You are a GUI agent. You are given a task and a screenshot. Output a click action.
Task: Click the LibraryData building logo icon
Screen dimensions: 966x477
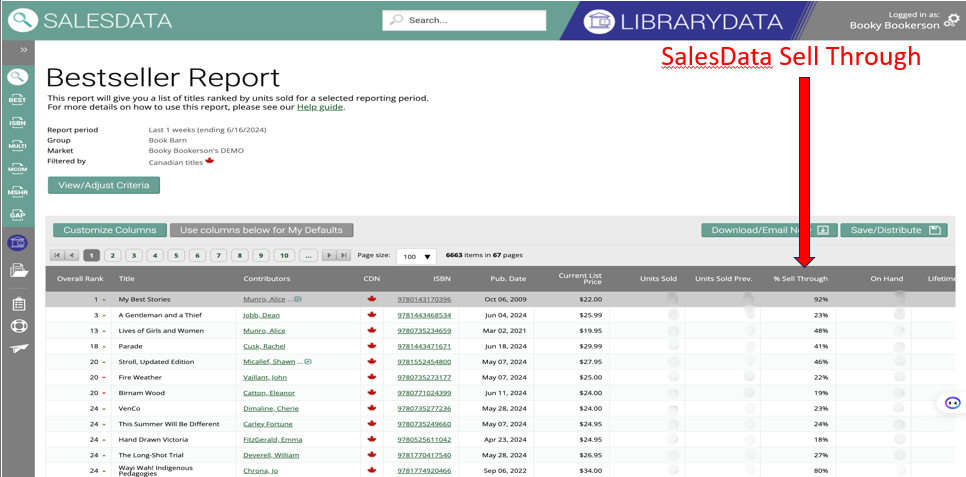click(x=599, y=22)
